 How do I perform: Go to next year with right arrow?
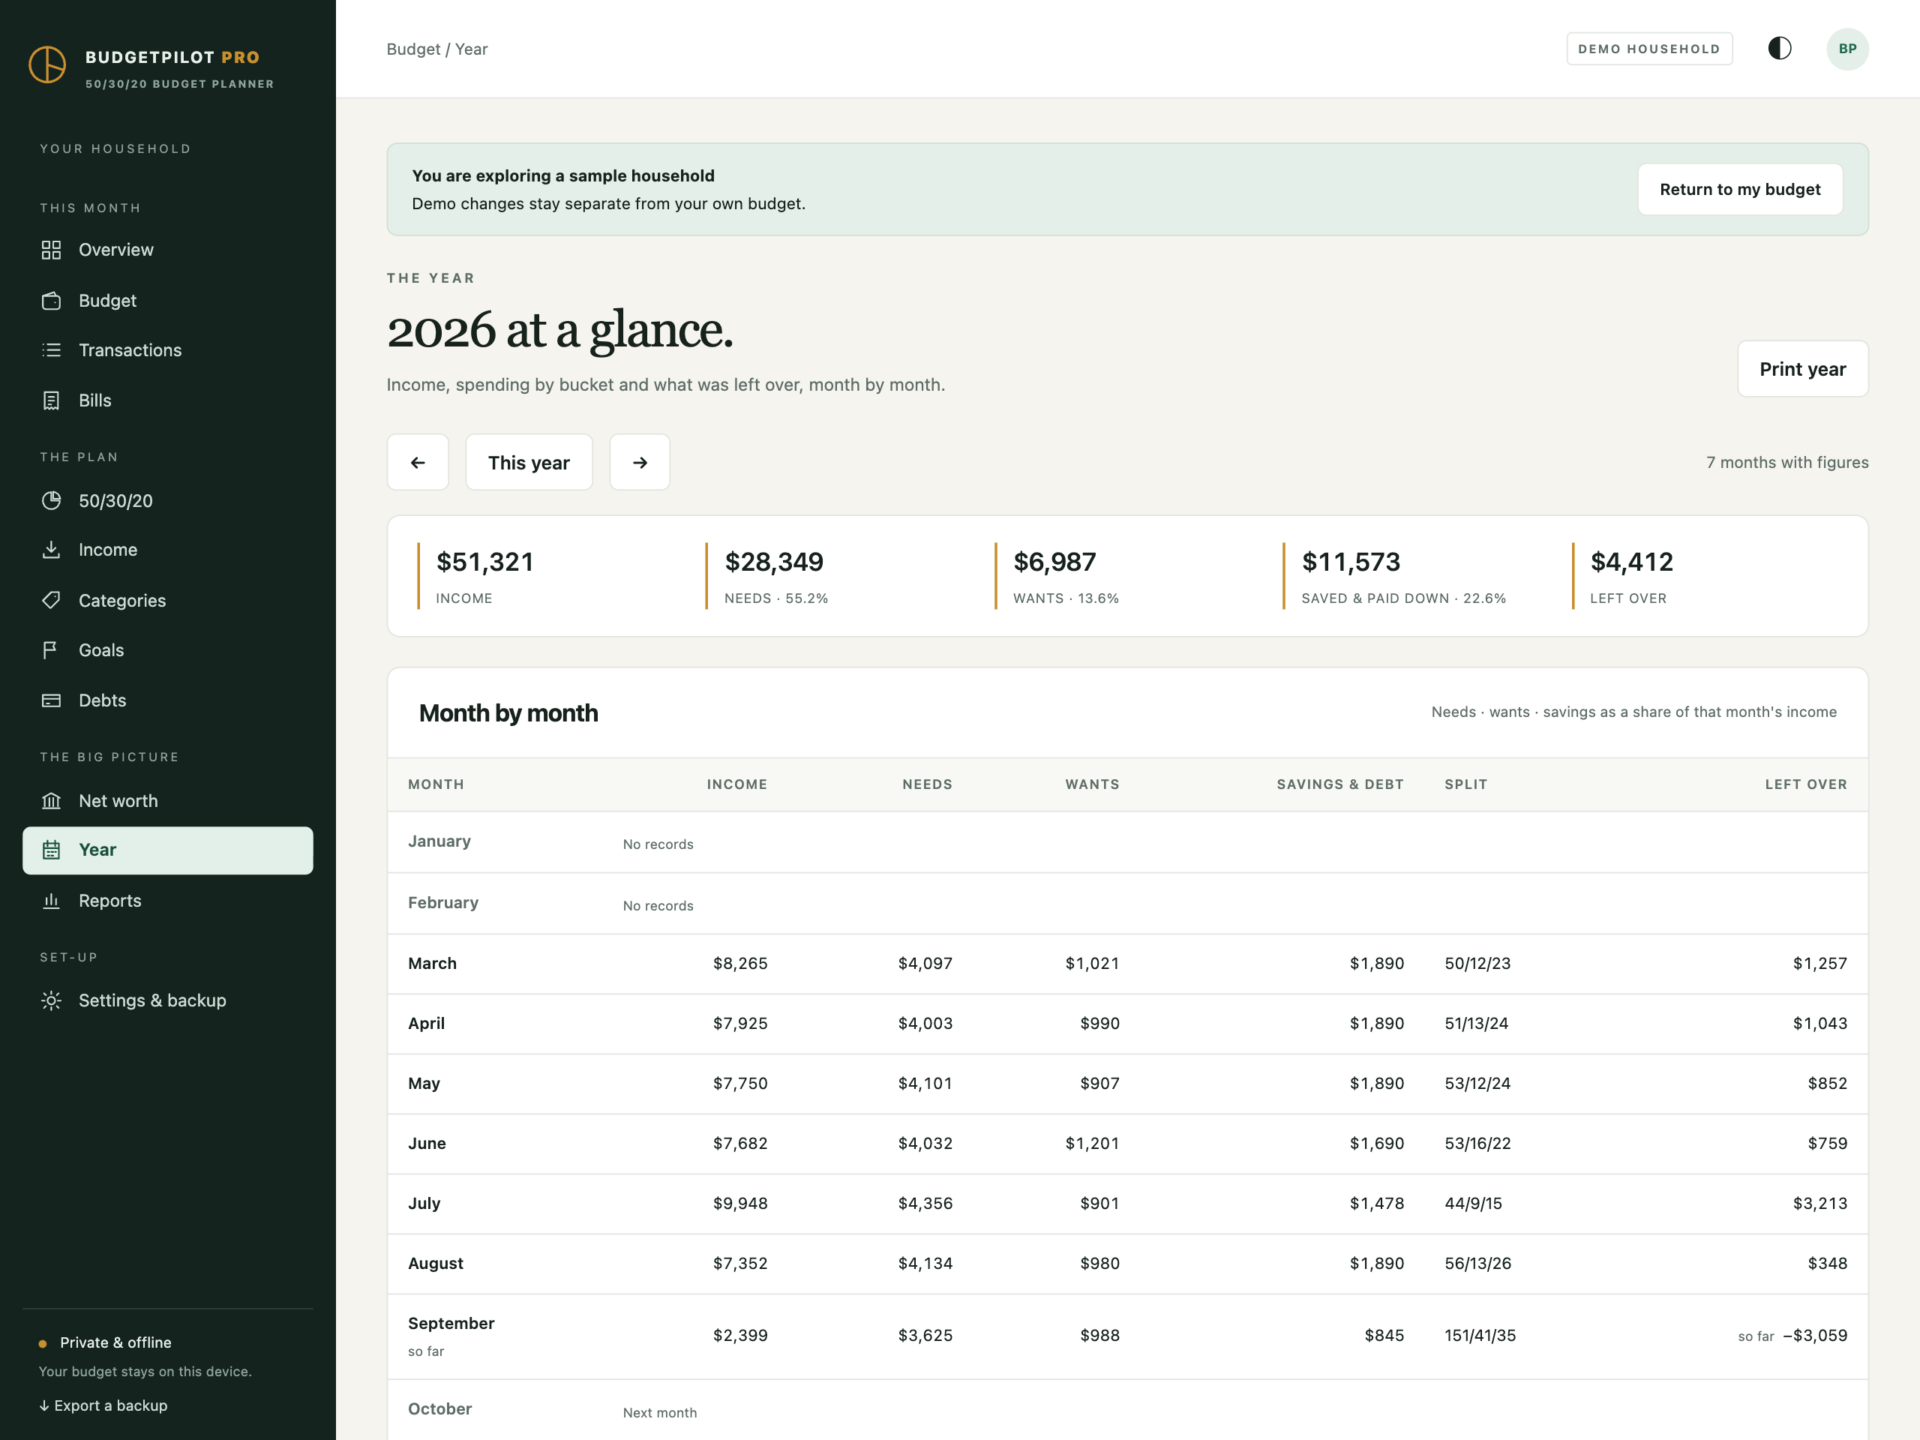[x=640, y=462]
